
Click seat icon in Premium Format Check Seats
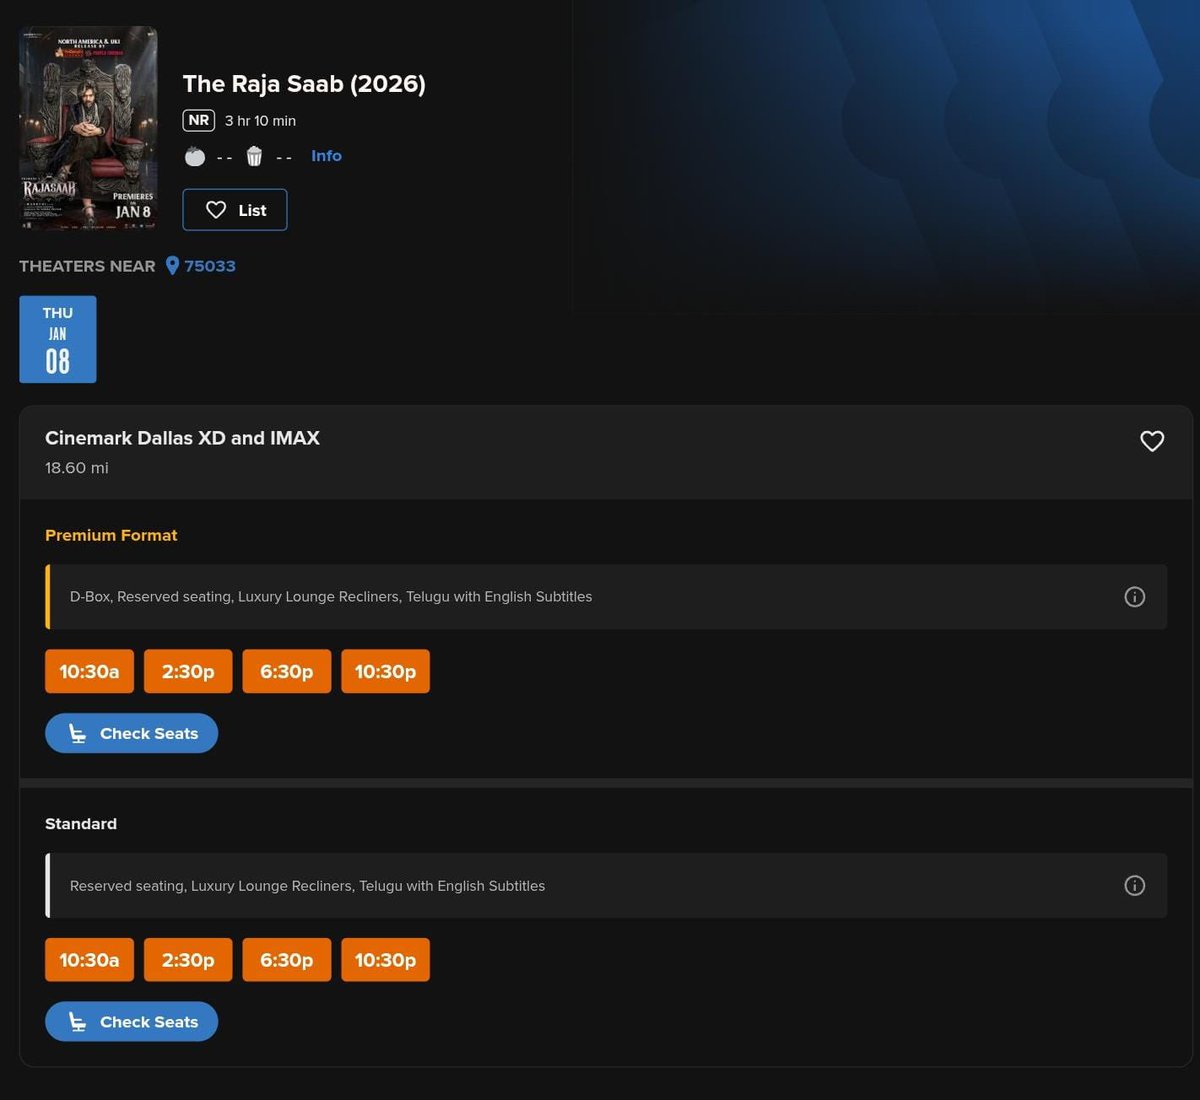click(x=77, y=734)
